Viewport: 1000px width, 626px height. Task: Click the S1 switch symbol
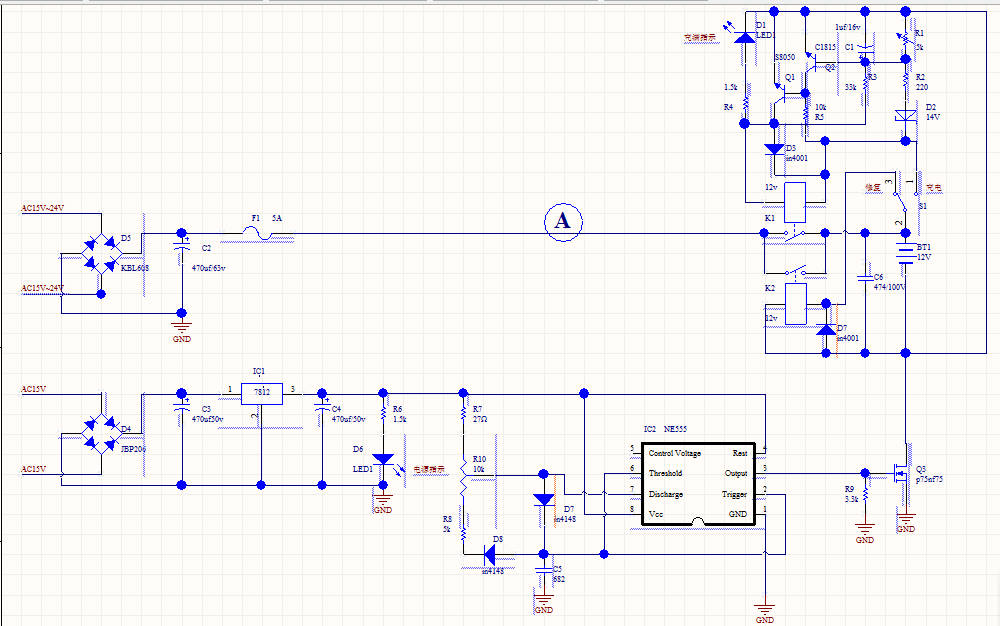903,198
